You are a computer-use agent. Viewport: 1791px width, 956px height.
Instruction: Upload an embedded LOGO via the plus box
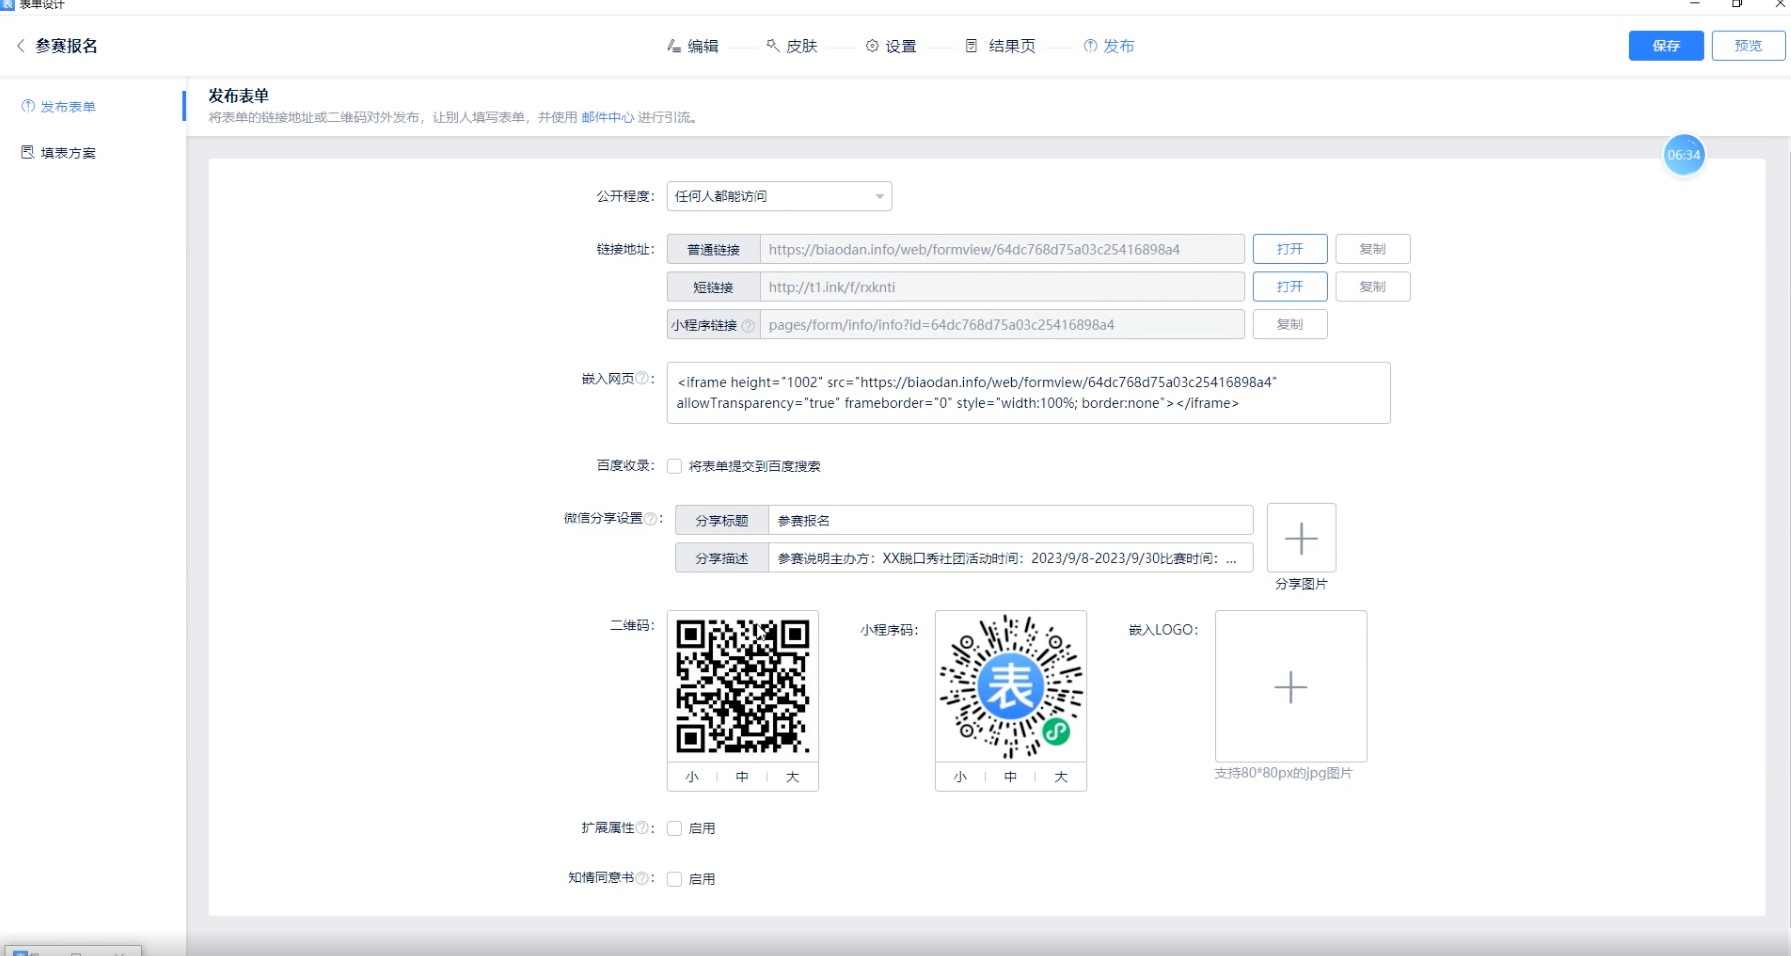coord(1290,687)
